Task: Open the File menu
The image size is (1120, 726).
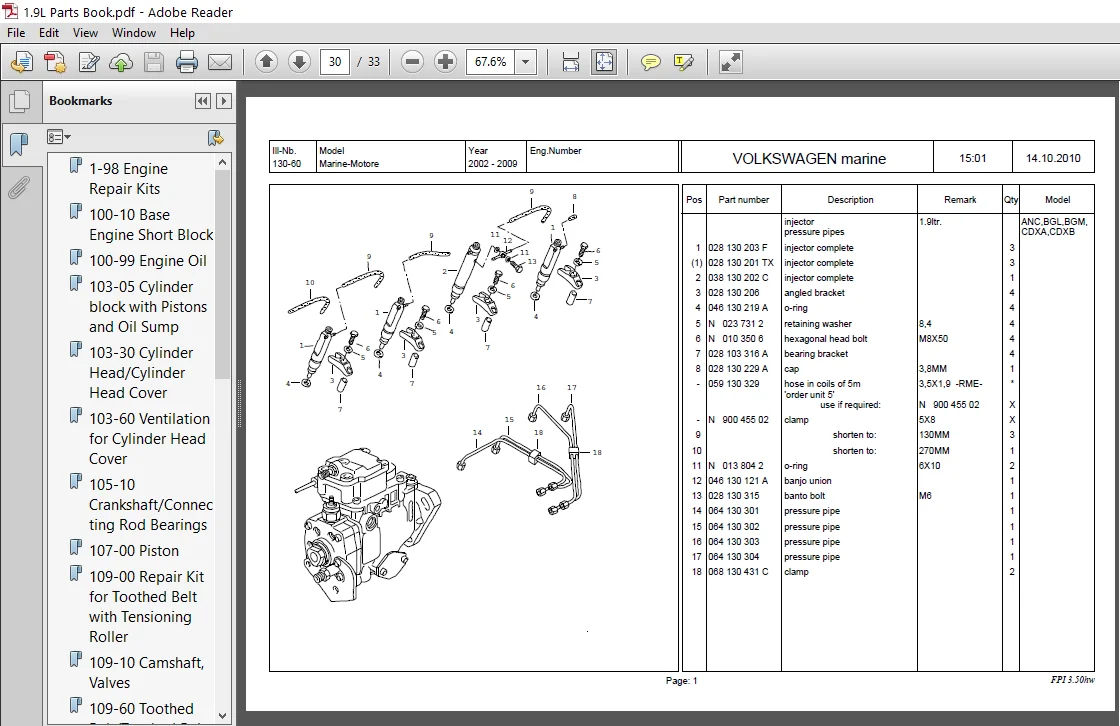Action: (16, 33)
